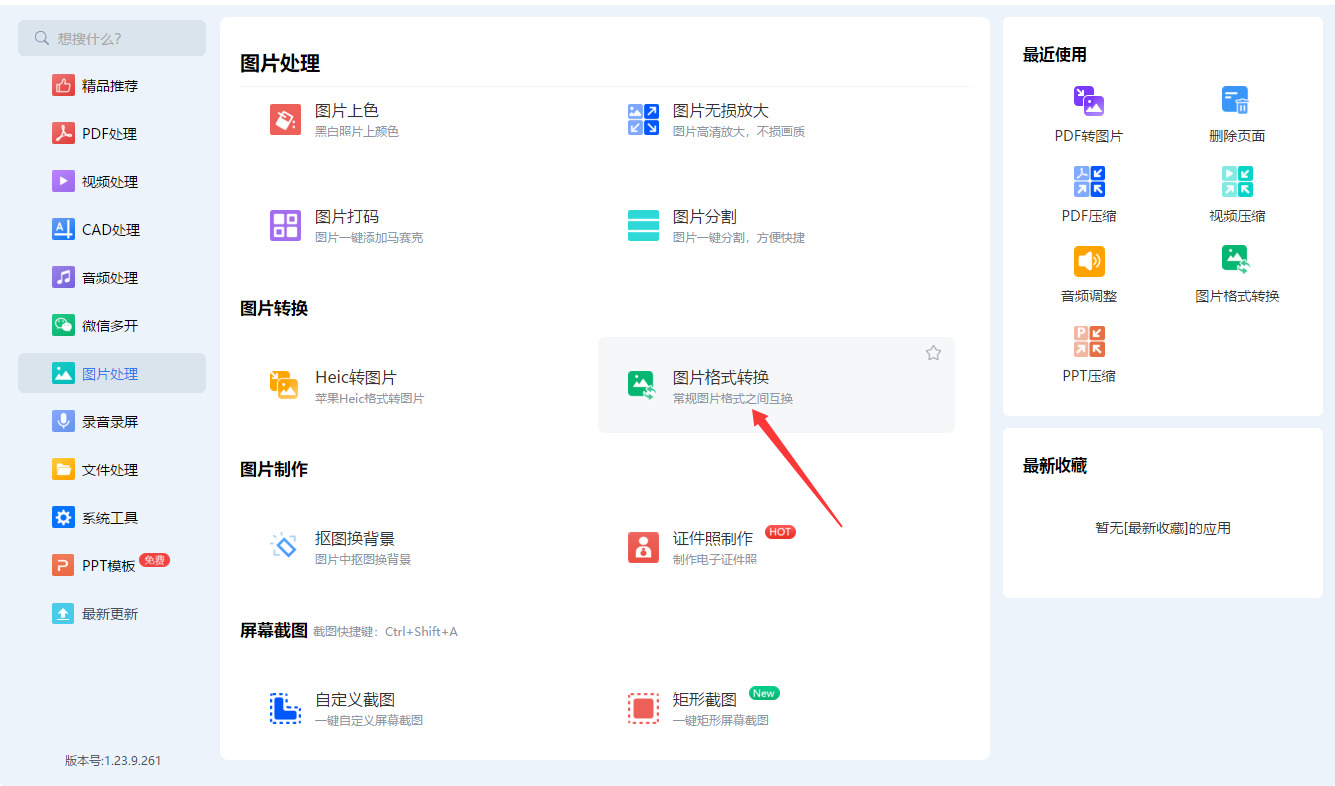The image size is (1335, 786).
Task: Select the 图片分割 split icon
Action: (643, 226)
